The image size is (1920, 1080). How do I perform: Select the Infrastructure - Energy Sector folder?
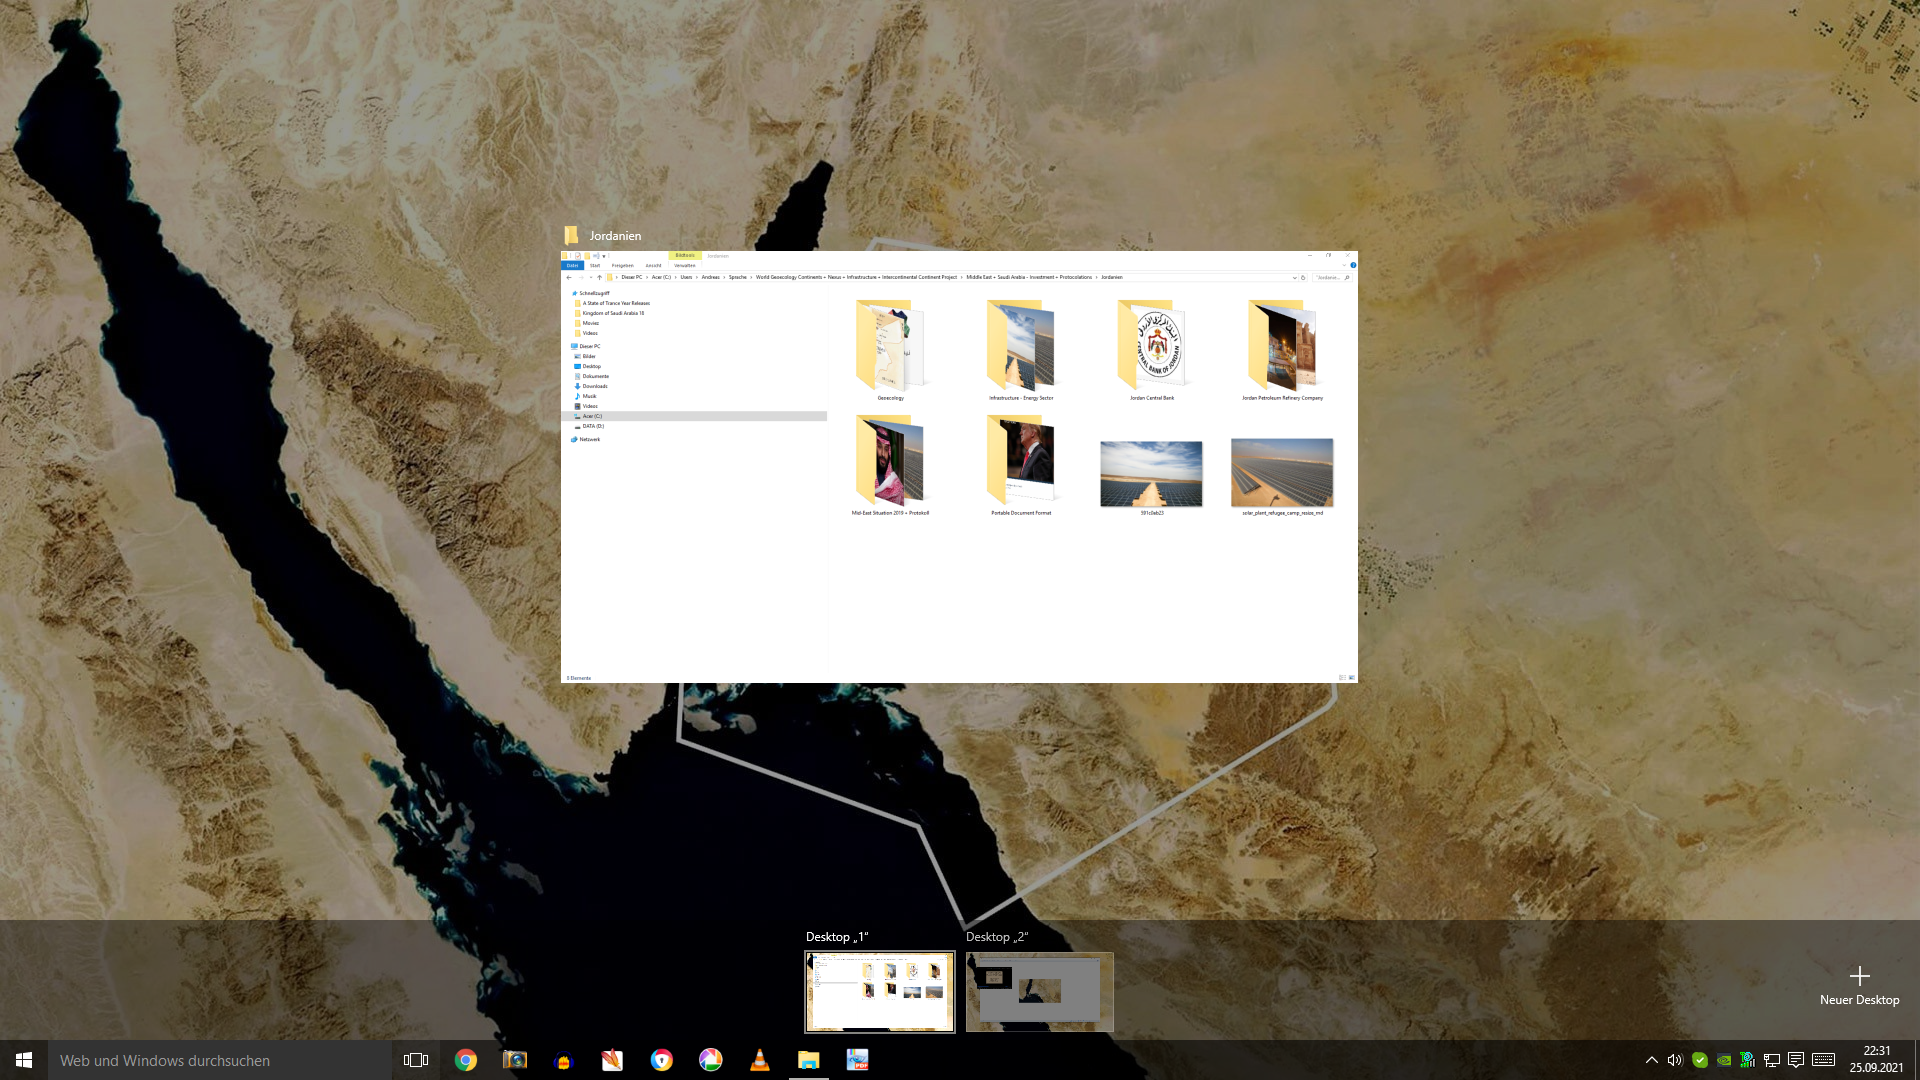click(x=1021, y=349)
